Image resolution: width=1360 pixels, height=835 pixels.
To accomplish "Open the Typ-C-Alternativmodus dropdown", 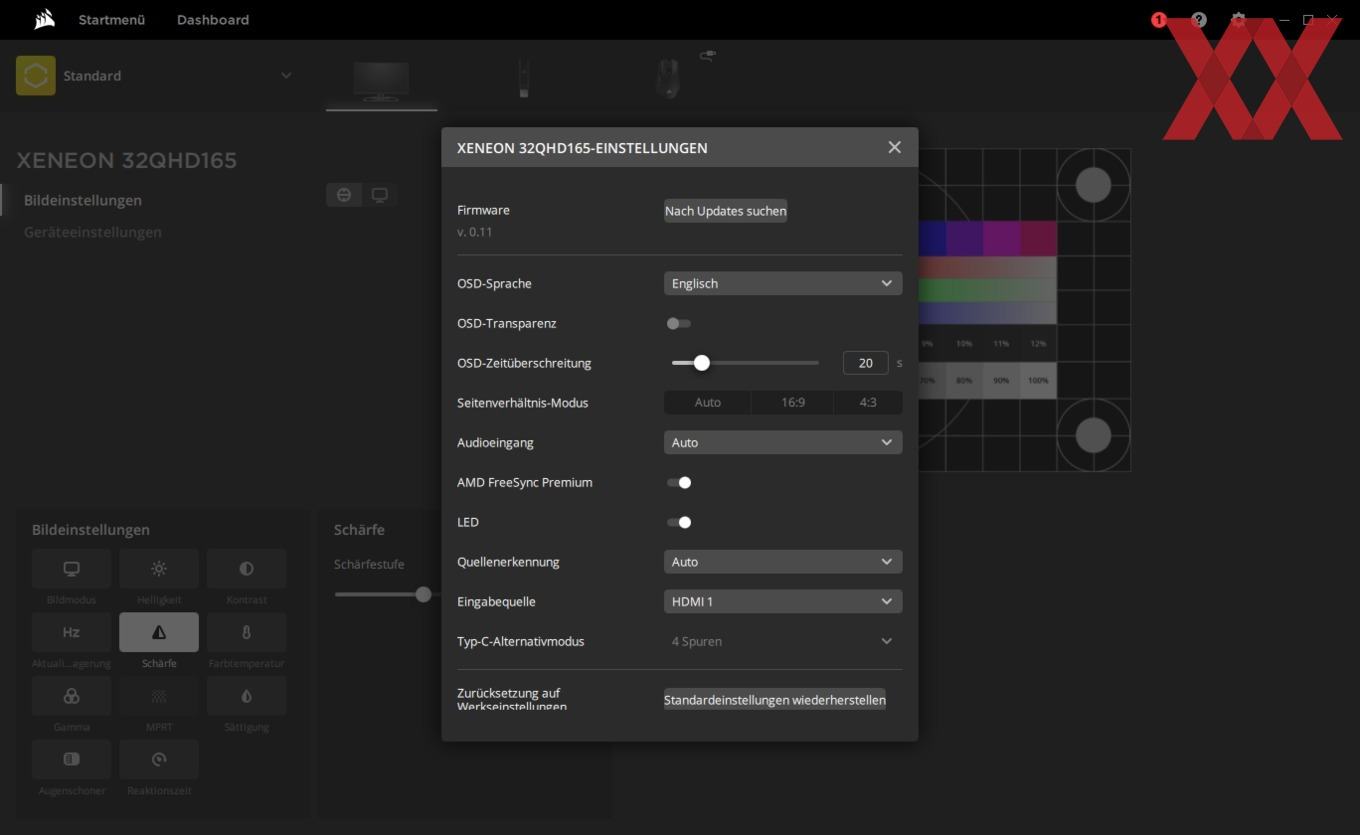I will pos(783,641).
